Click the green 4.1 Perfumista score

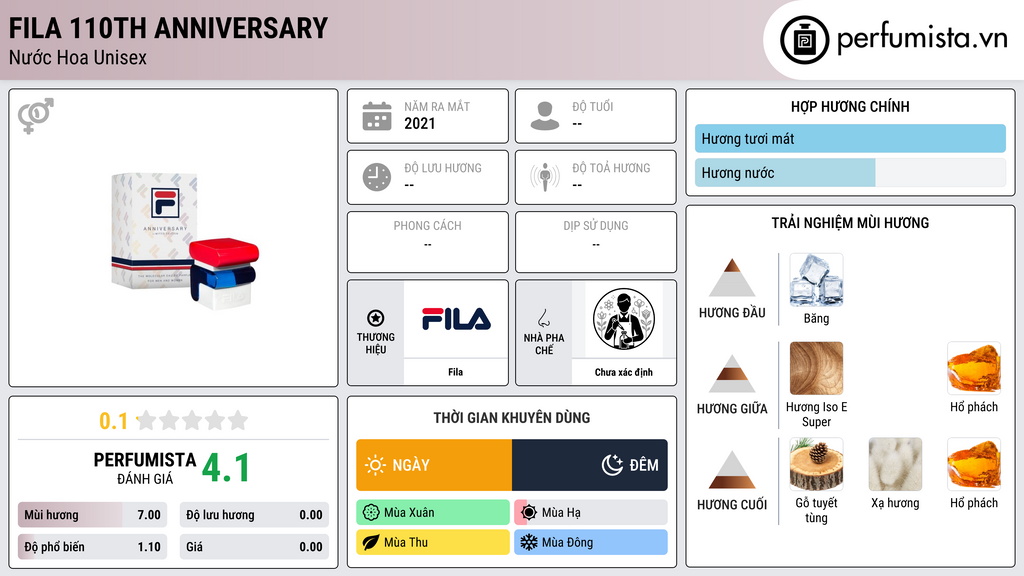(x=226, y=468)
